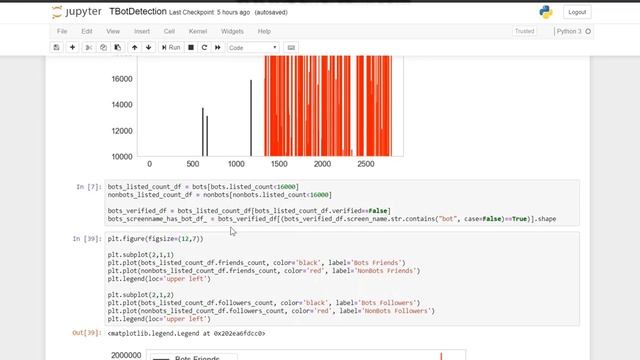Click the Logout button
The width and height of the screenshot is (640, 360).
(577, 12)
